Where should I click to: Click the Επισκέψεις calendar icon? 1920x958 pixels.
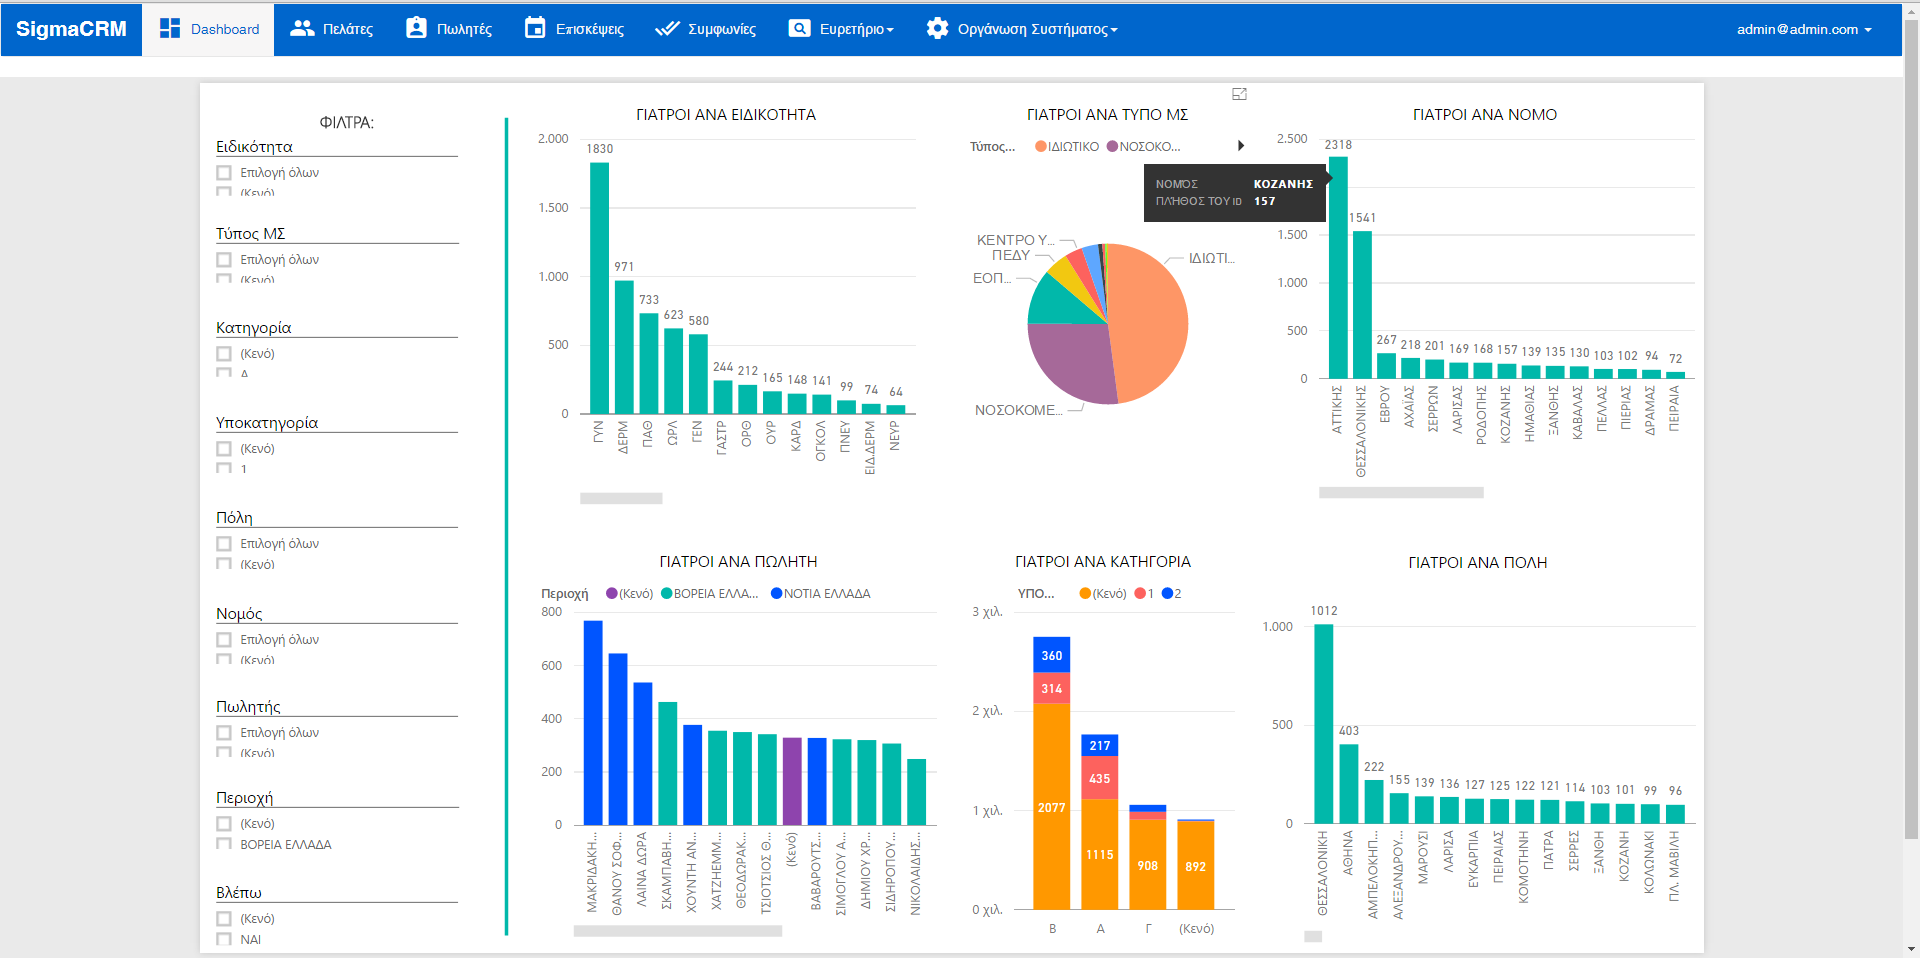pos(535,28)
